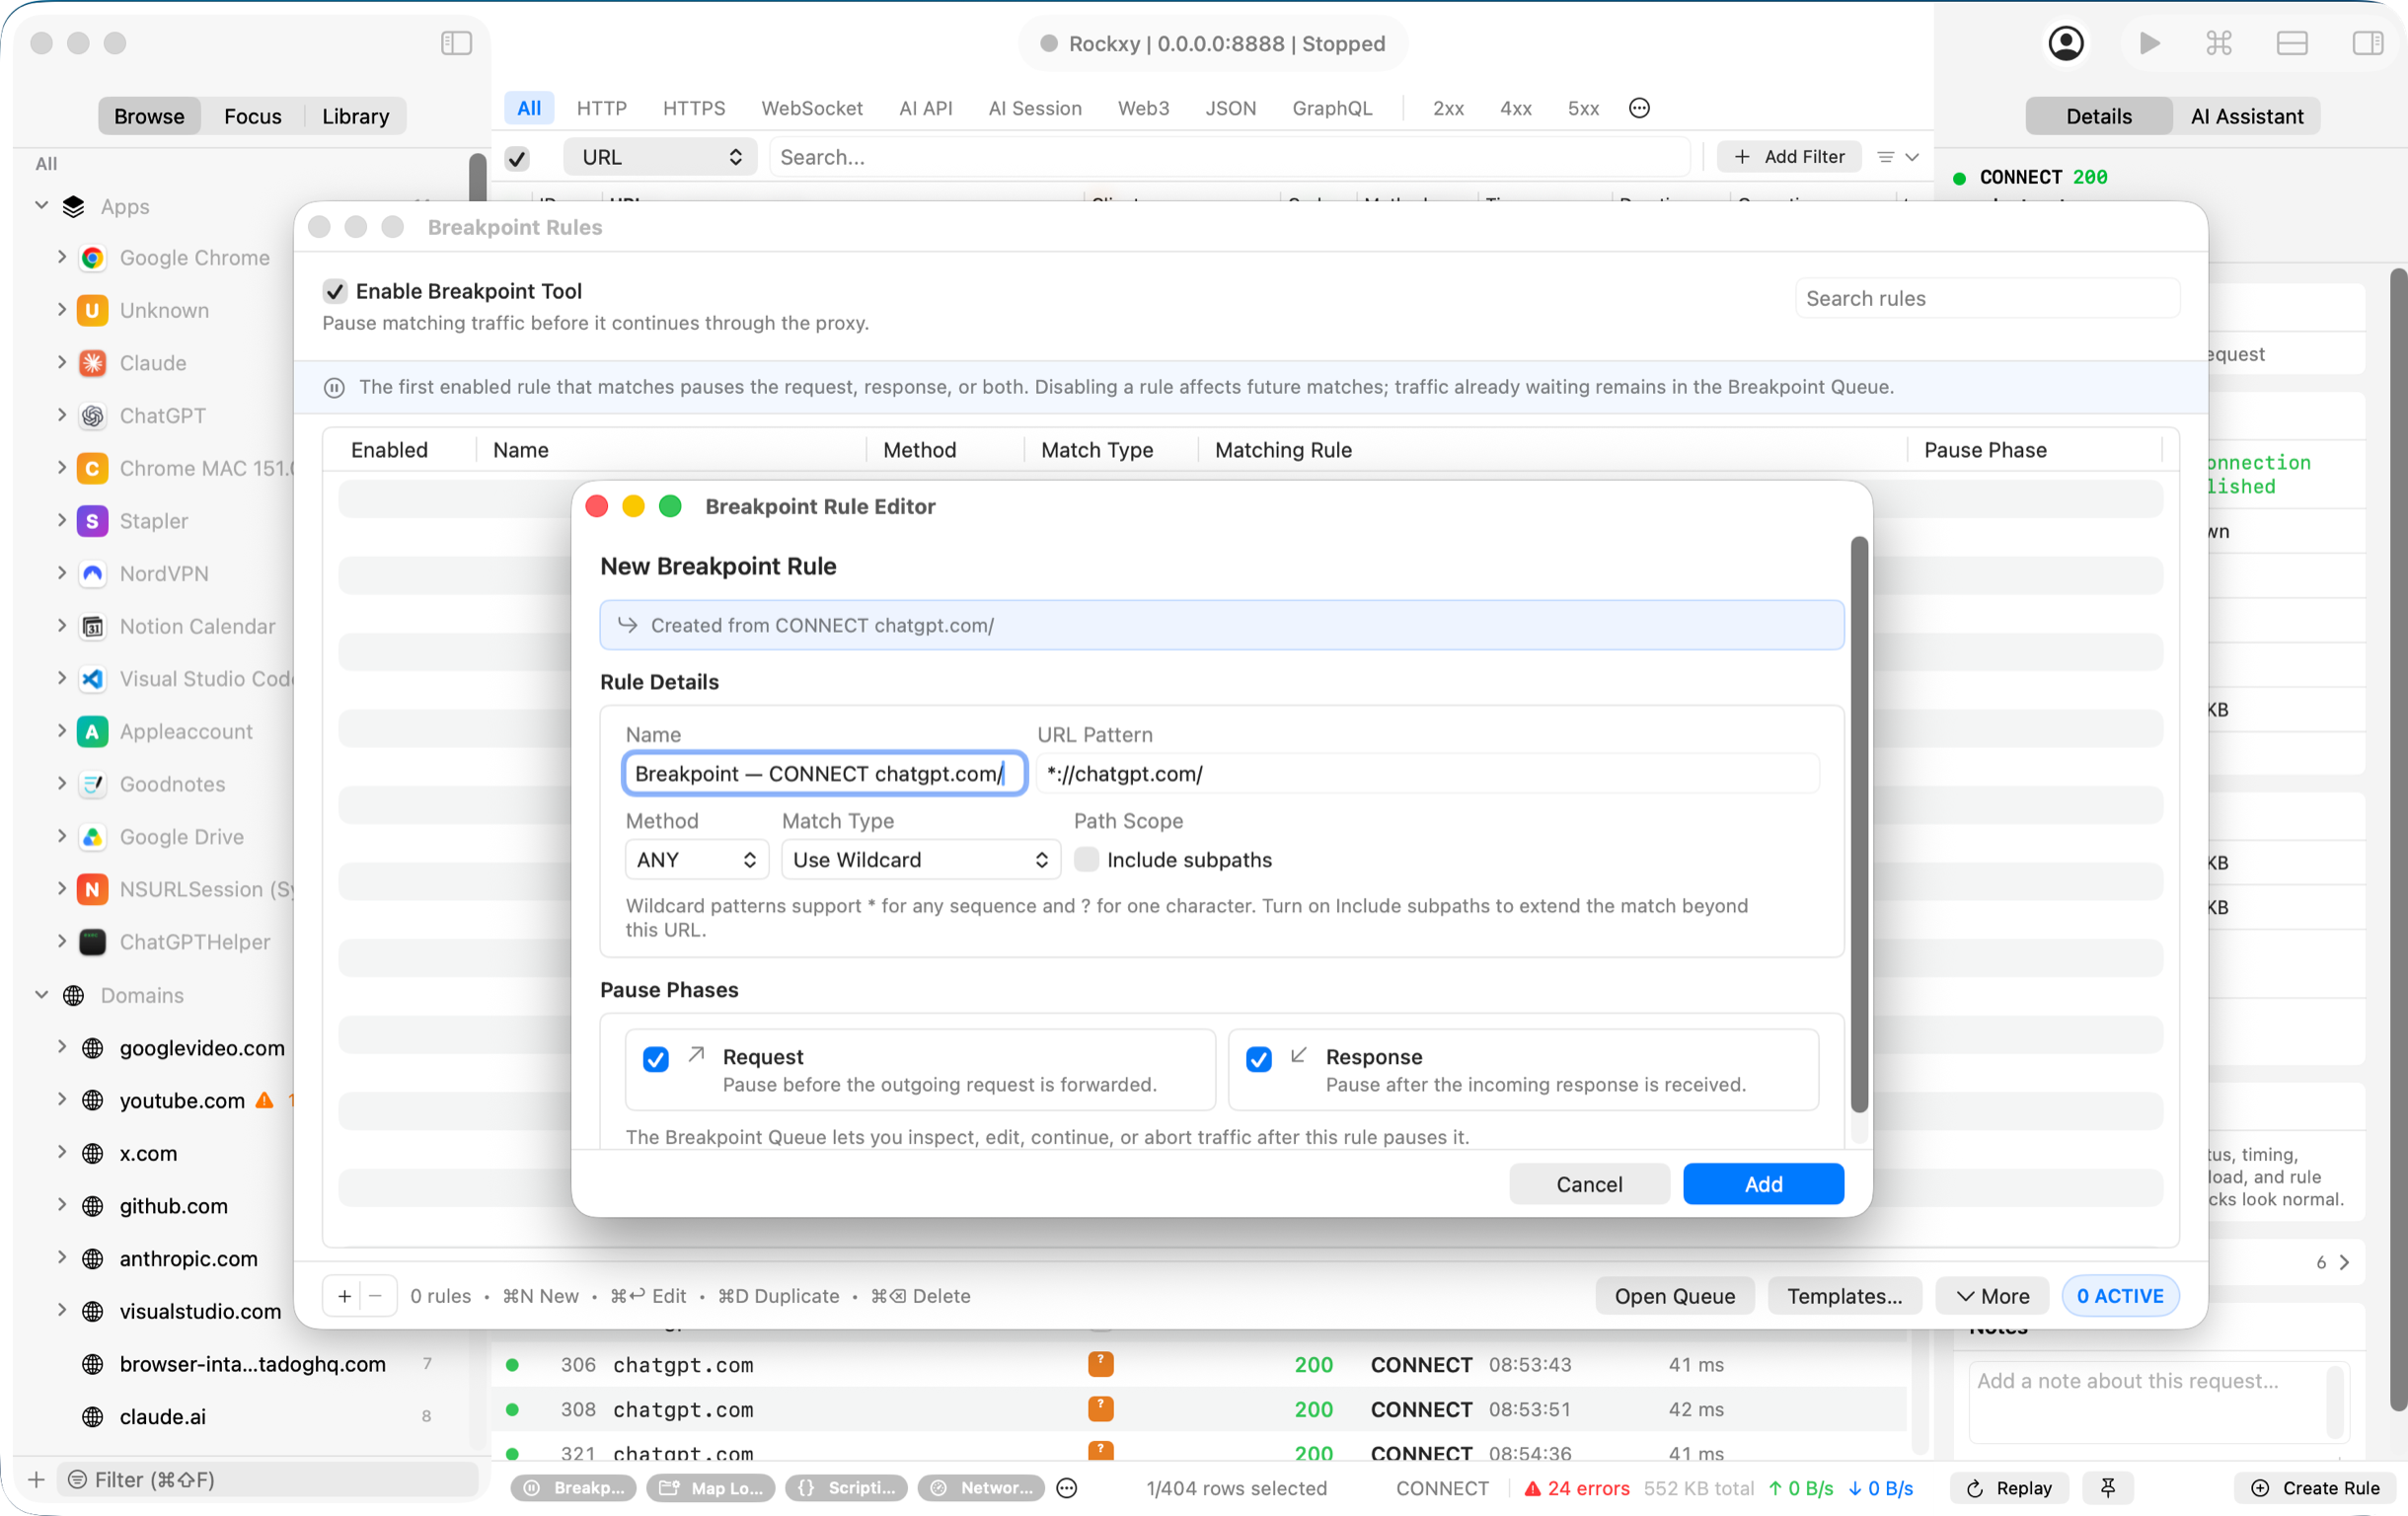Open the More dropdown in Breakpoint Rules
Screen dimensions: 2408x1516
point(1992,1296)
